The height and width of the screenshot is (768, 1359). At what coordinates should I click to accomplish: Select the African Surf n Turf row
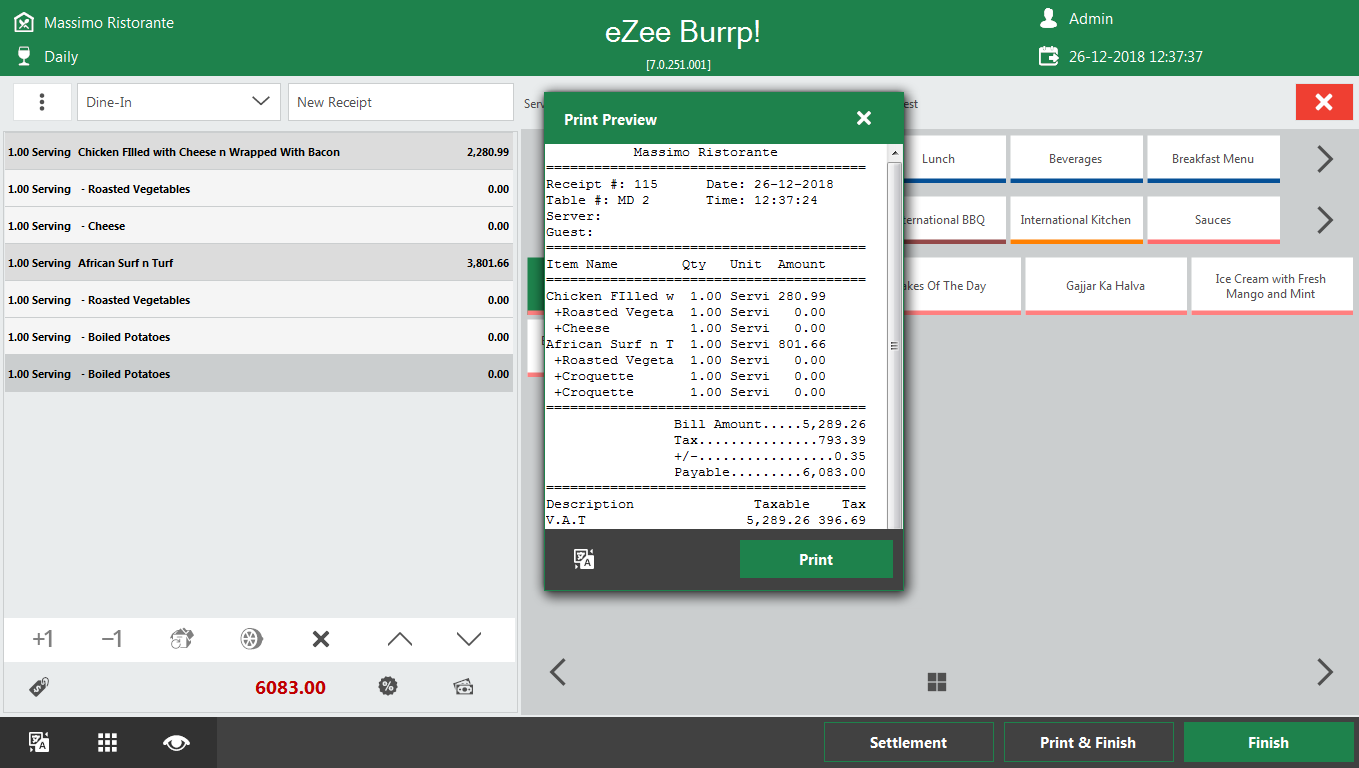259,263
